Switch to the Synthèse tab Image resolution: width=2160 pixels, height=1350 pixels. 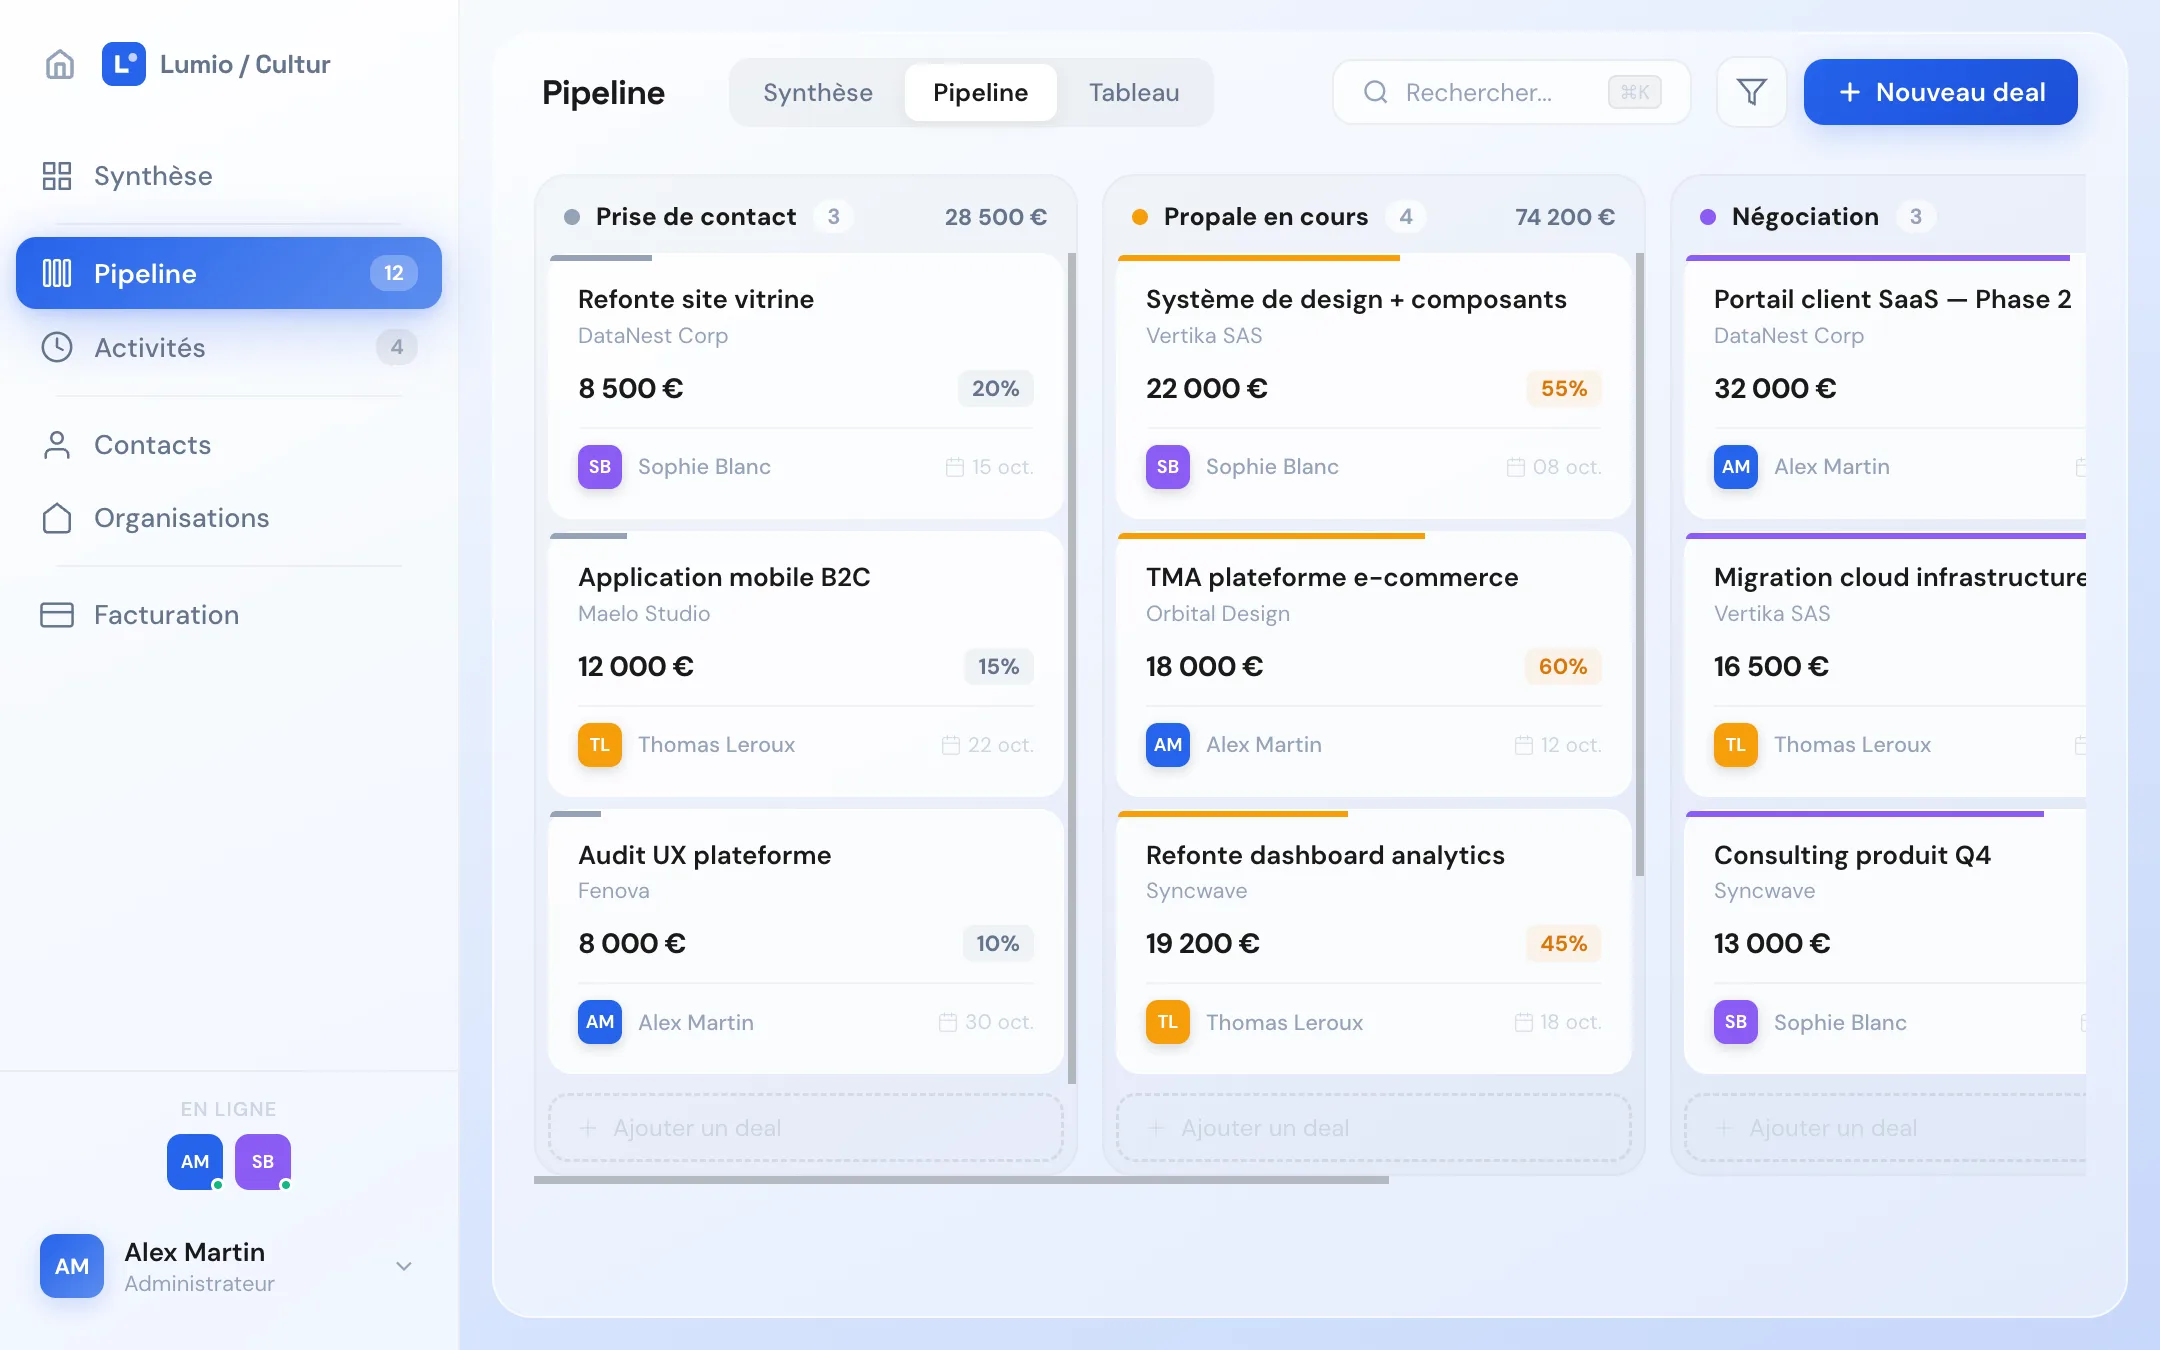[x=818, y=92]
